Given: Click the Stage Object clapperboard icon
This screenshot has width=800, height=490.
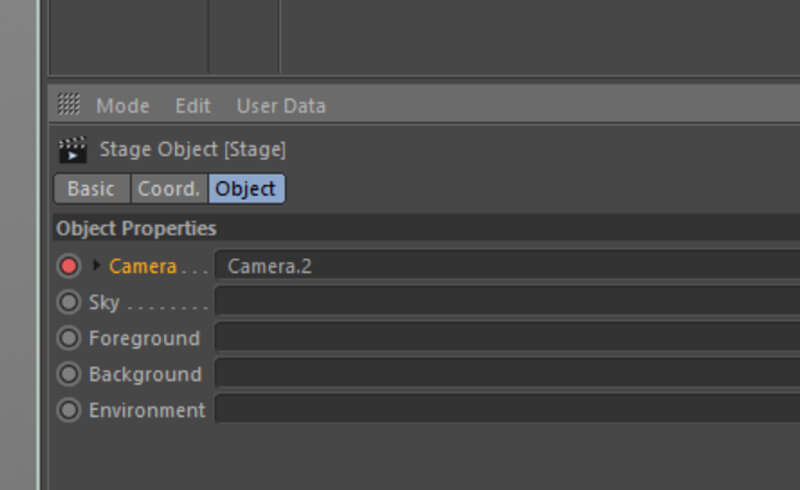Looking at the screenshot, I should point(72,150).
